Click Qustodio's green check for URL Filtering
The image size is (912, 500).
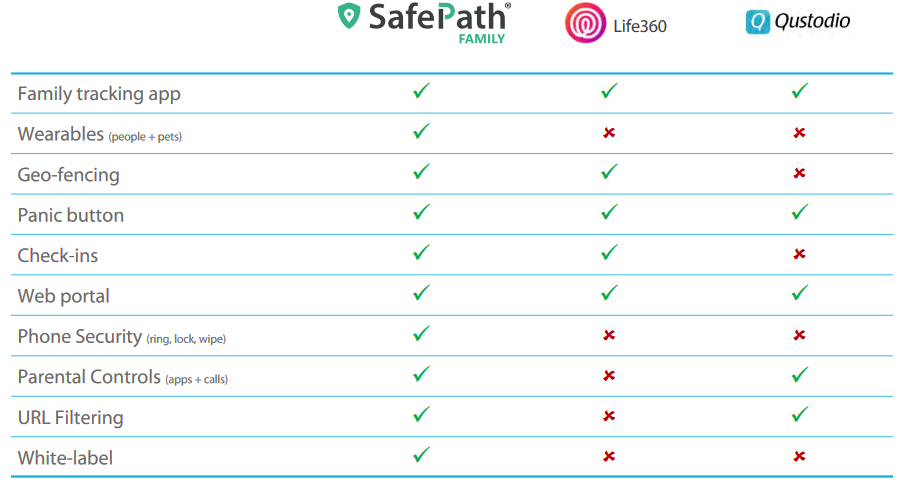pyautogui.click(x=799, y=415)
